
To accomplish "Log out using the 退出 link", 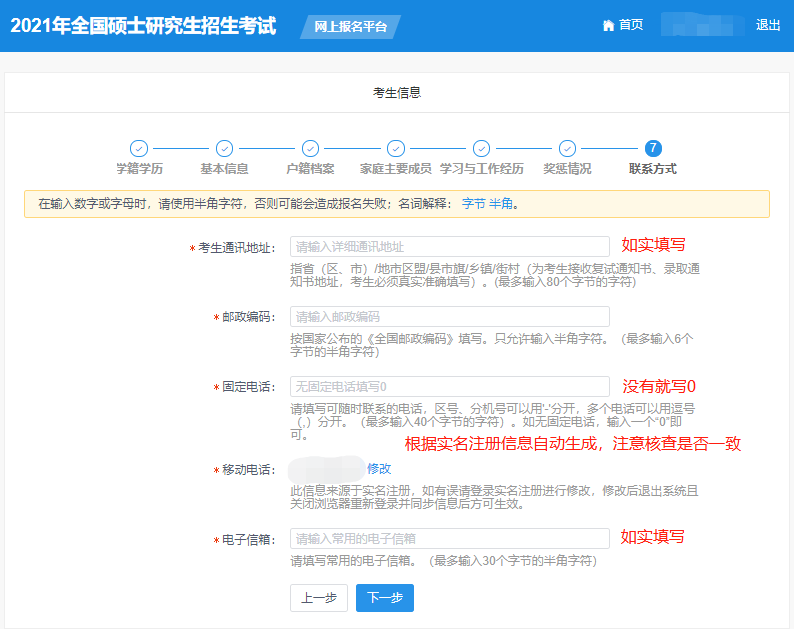I will tap(768, 26).
